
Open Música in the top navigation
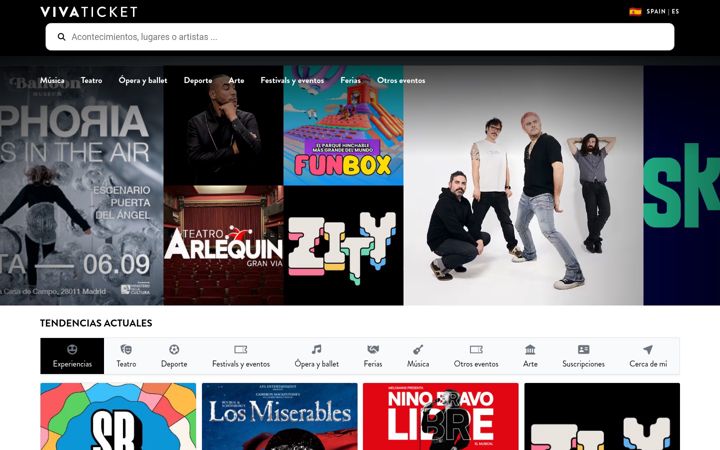click(x=52, y=80)
